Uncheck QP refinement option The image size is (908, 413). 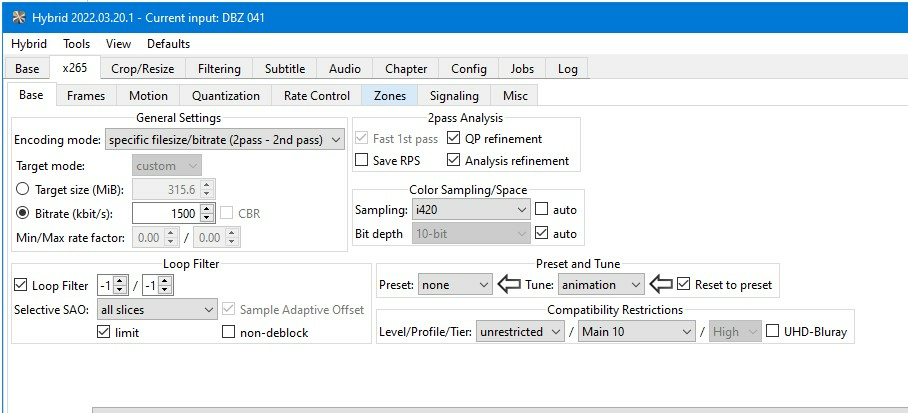[454, 138]
